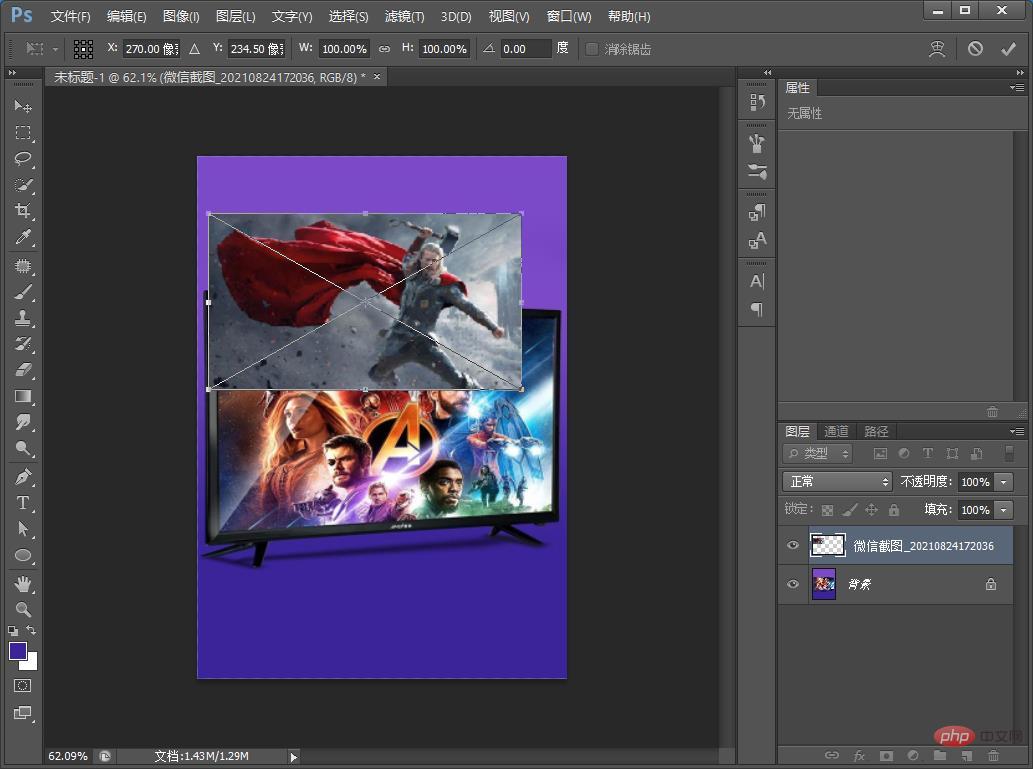The width and height of the screenshot is (1033, 769).
Task: Hide the 背景 layer
Action: (x=793, y=584)
